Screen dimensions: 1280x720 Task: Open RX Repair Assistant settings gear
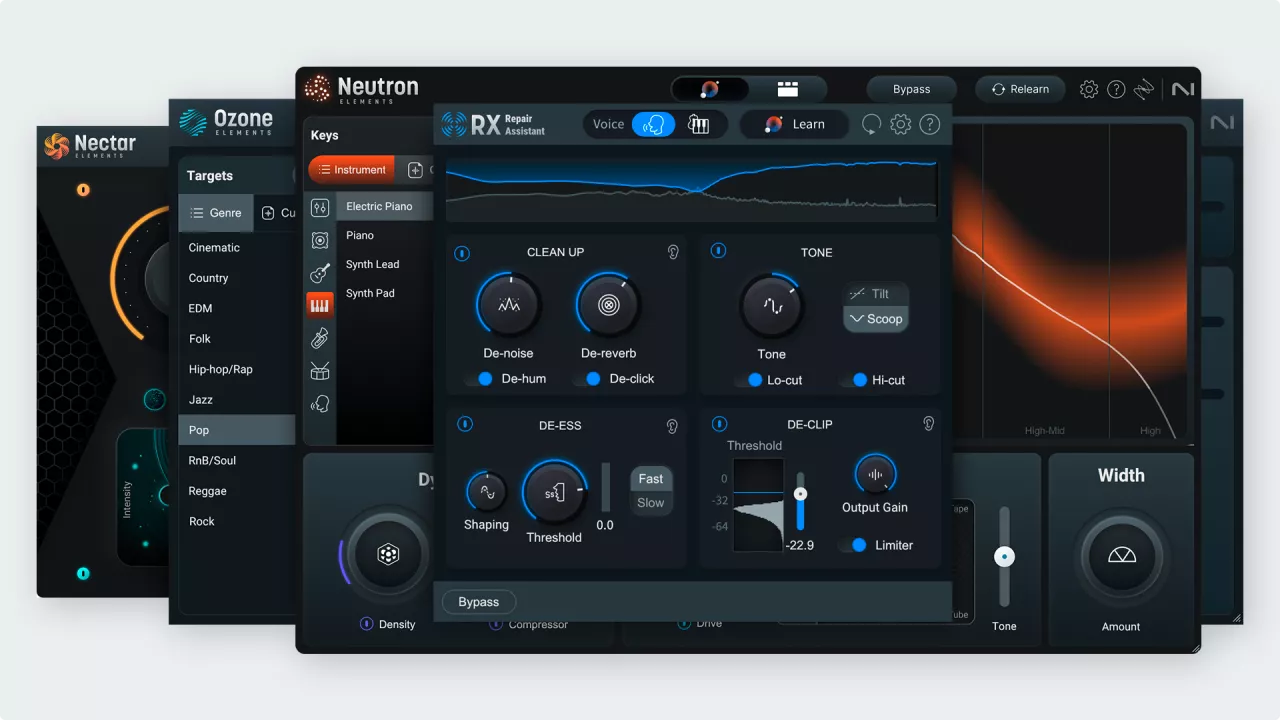click(x=901, y=125)
